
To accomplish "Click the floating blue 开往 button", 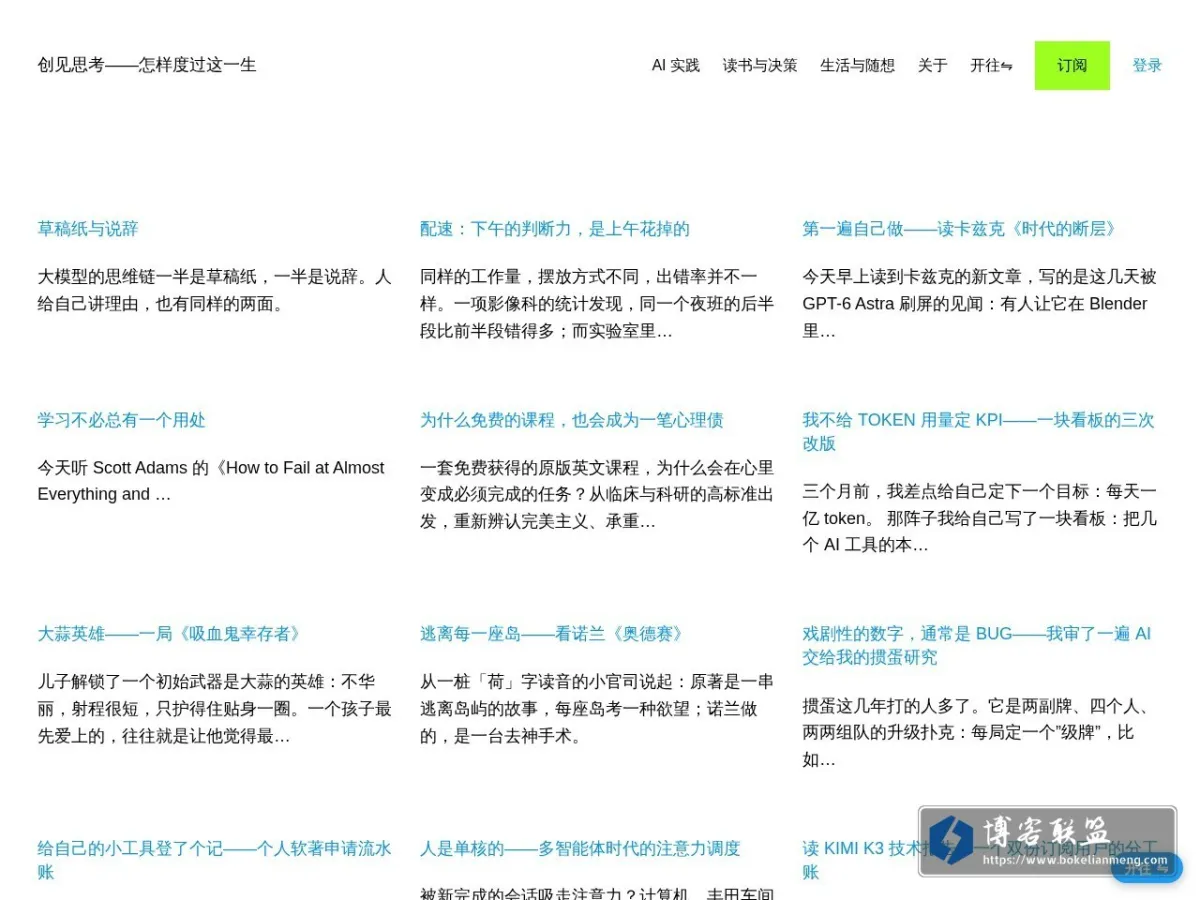I will pos(1147,868).
